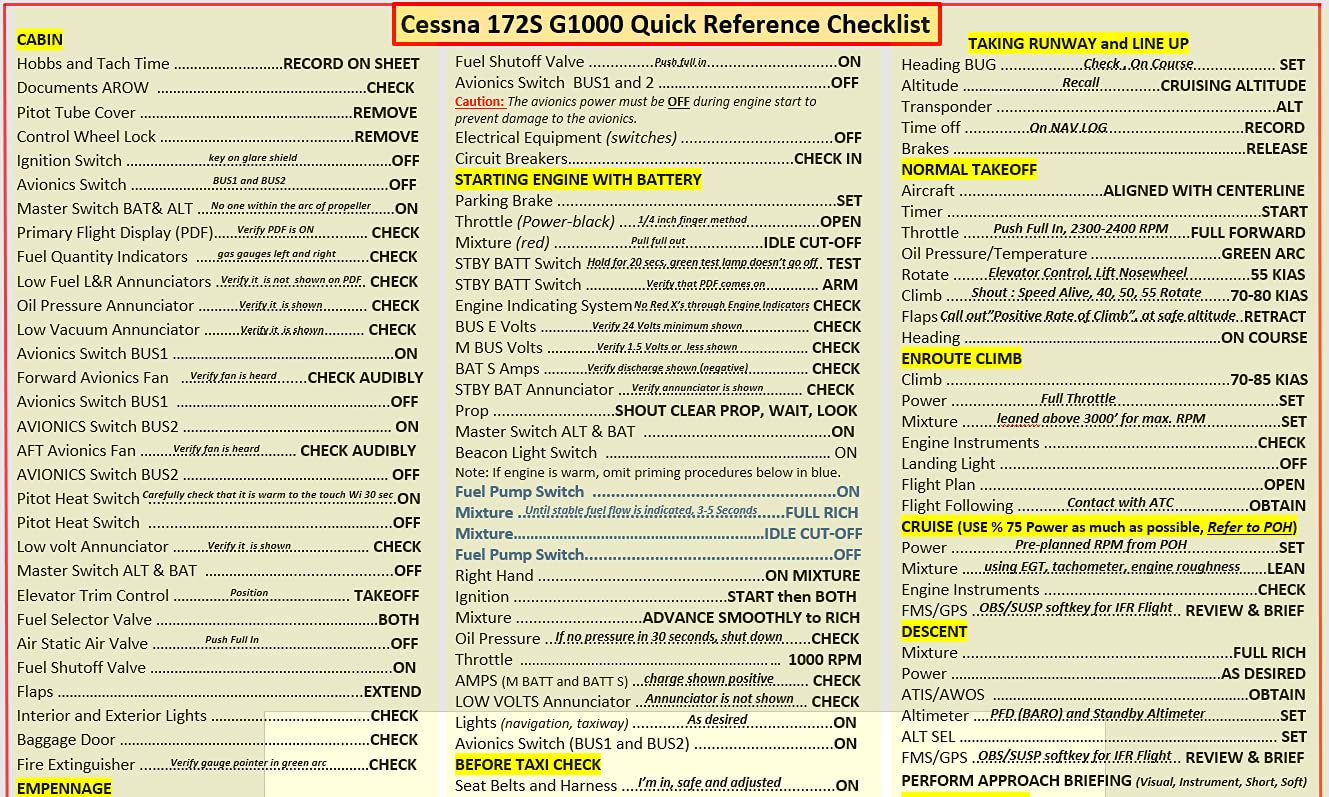Screen dimensions: 1329x797
Task: Click the "BEFORE TAXI CHECK" heading
Action: click(528, 765)
